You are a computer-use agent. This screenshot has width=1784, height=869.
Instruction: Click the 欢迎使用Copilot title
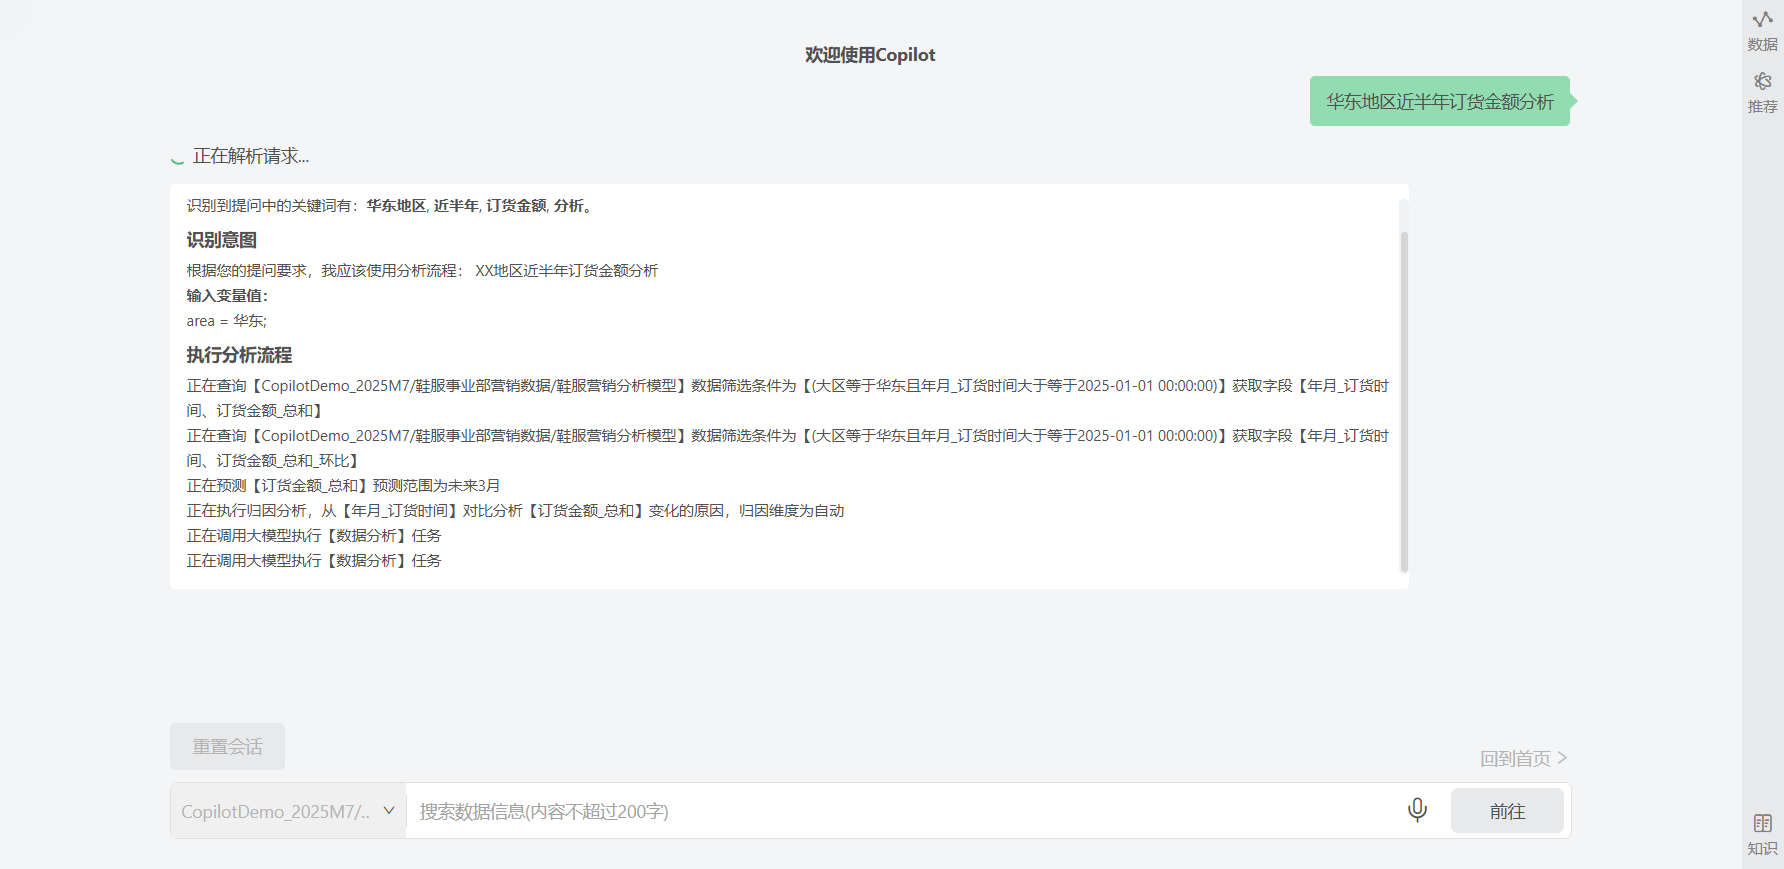pyautogui.click(x=870, y=55)
